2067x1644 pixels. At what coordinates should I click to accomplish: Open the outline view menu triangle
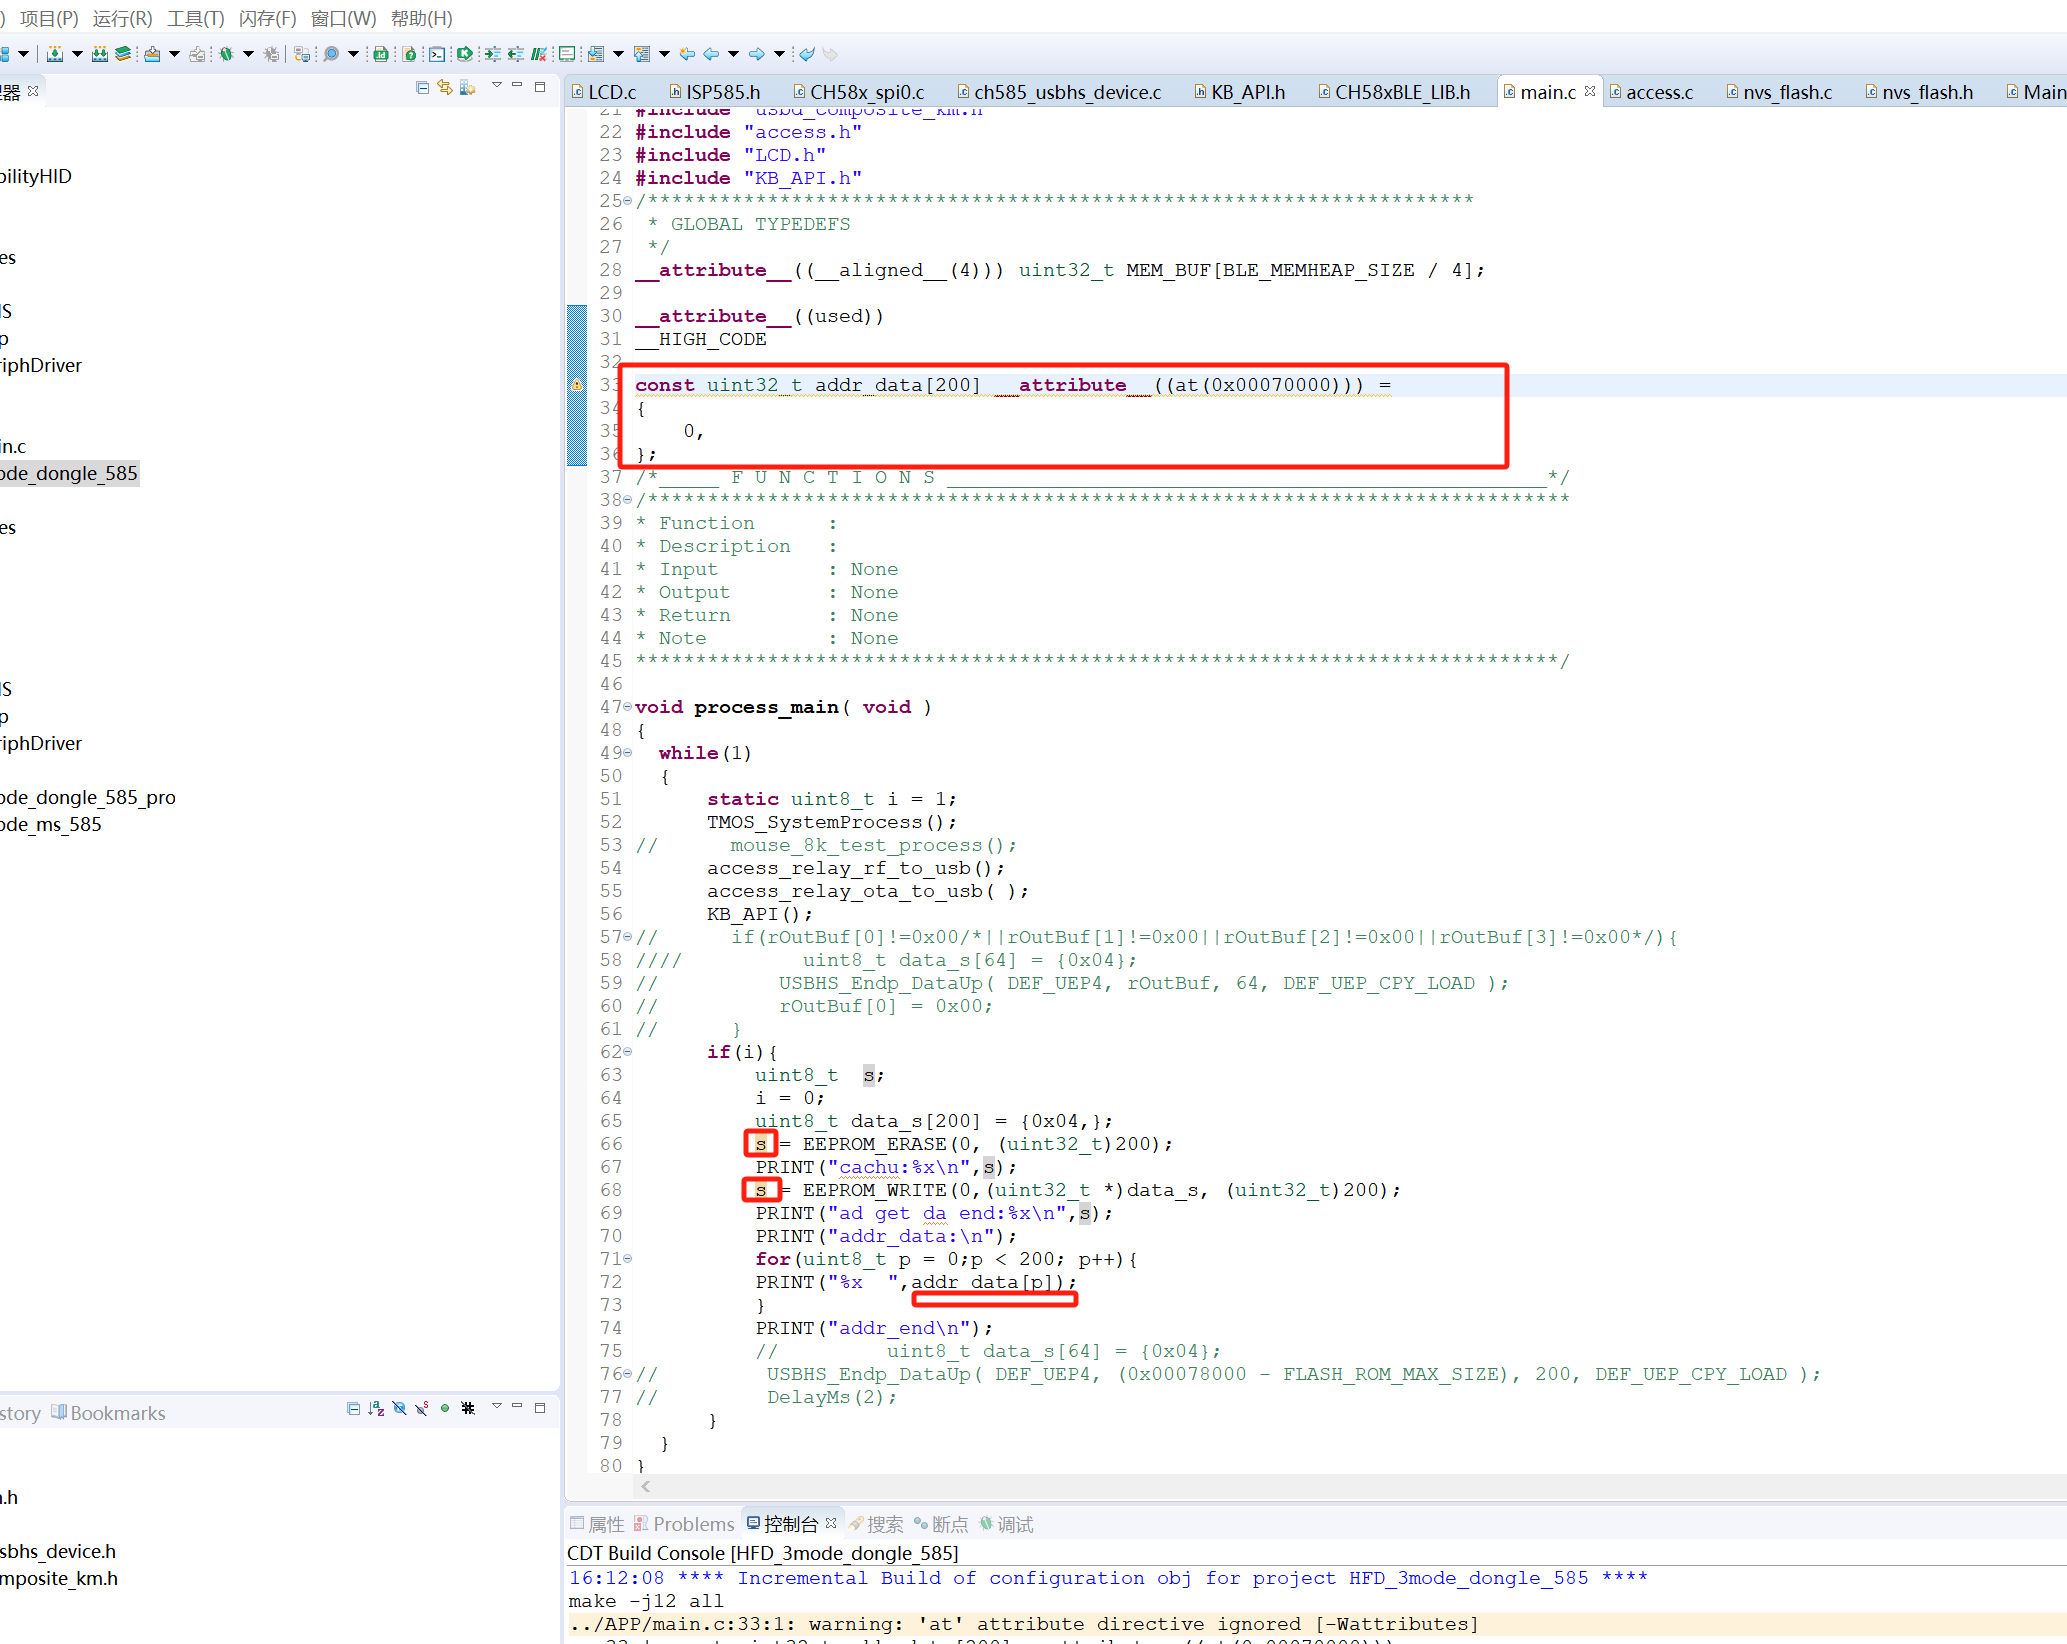[496, 1406]
